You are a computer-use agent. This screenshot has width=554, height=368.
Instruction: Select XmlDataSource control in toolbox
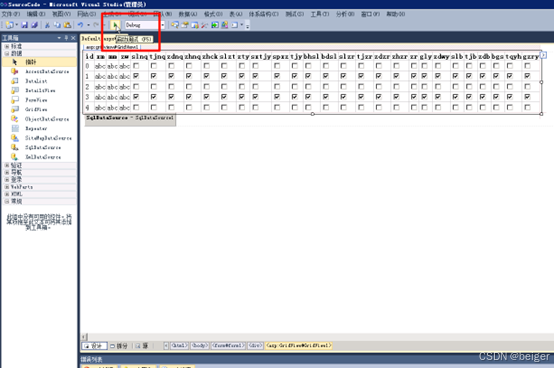click(39, 157)
